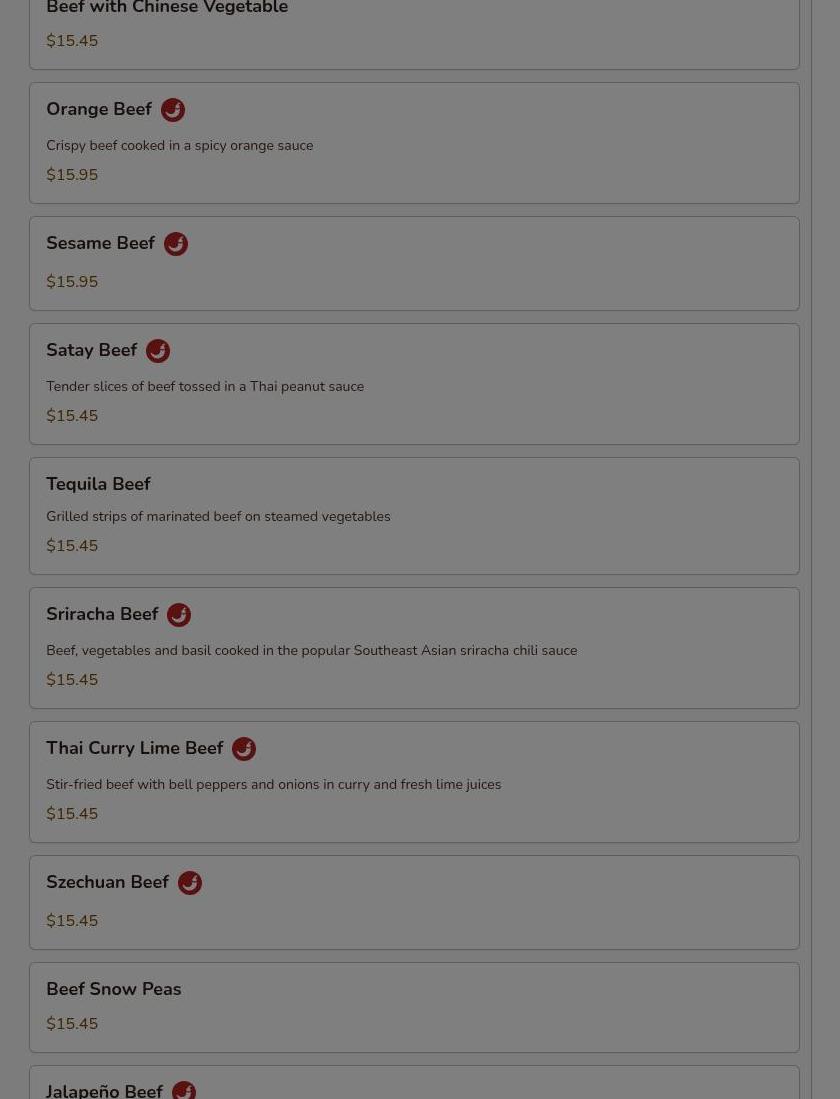The height and width of the screenshot is (1099, 840).
Task: Click the spicy chili icon beside Sesame Beef
Action: coord(176,244)
